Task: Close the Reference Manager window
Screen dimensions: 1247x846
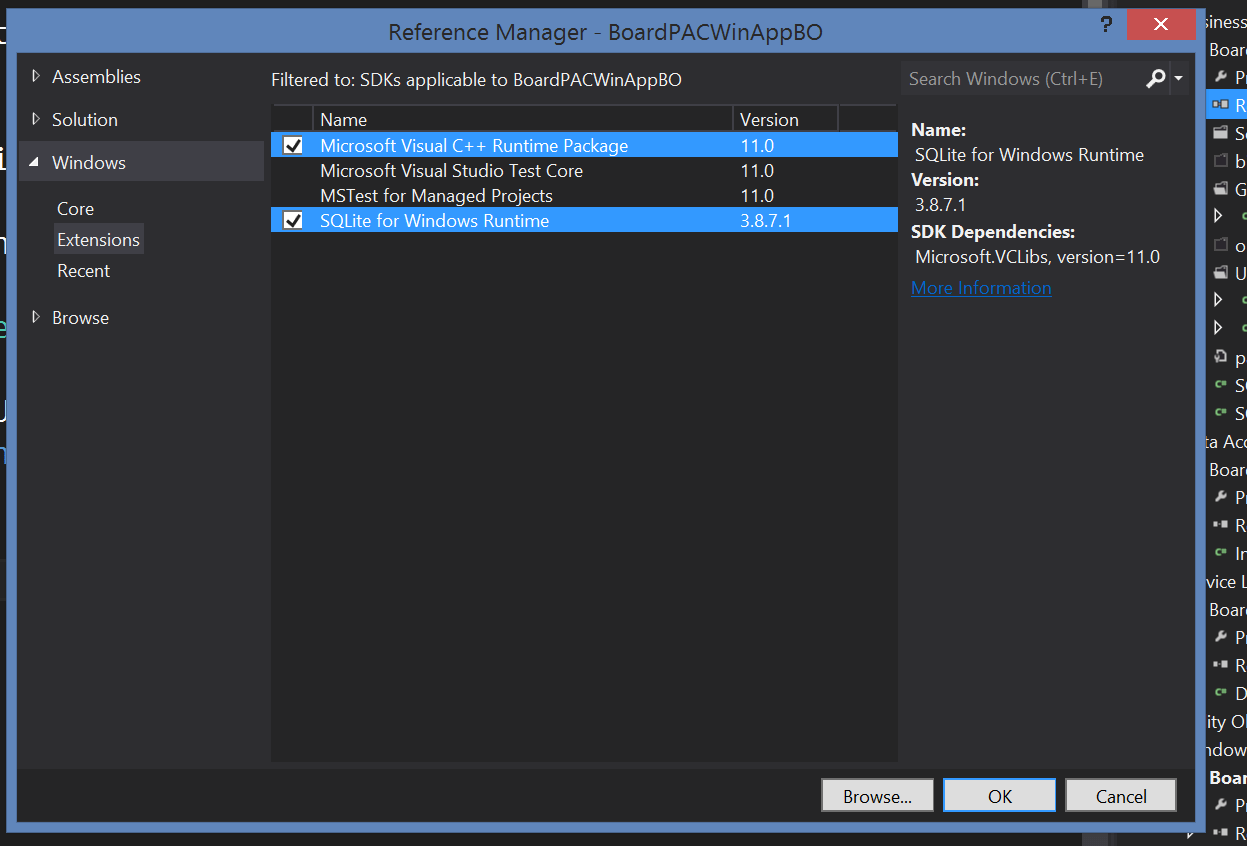Action: 1160,24
